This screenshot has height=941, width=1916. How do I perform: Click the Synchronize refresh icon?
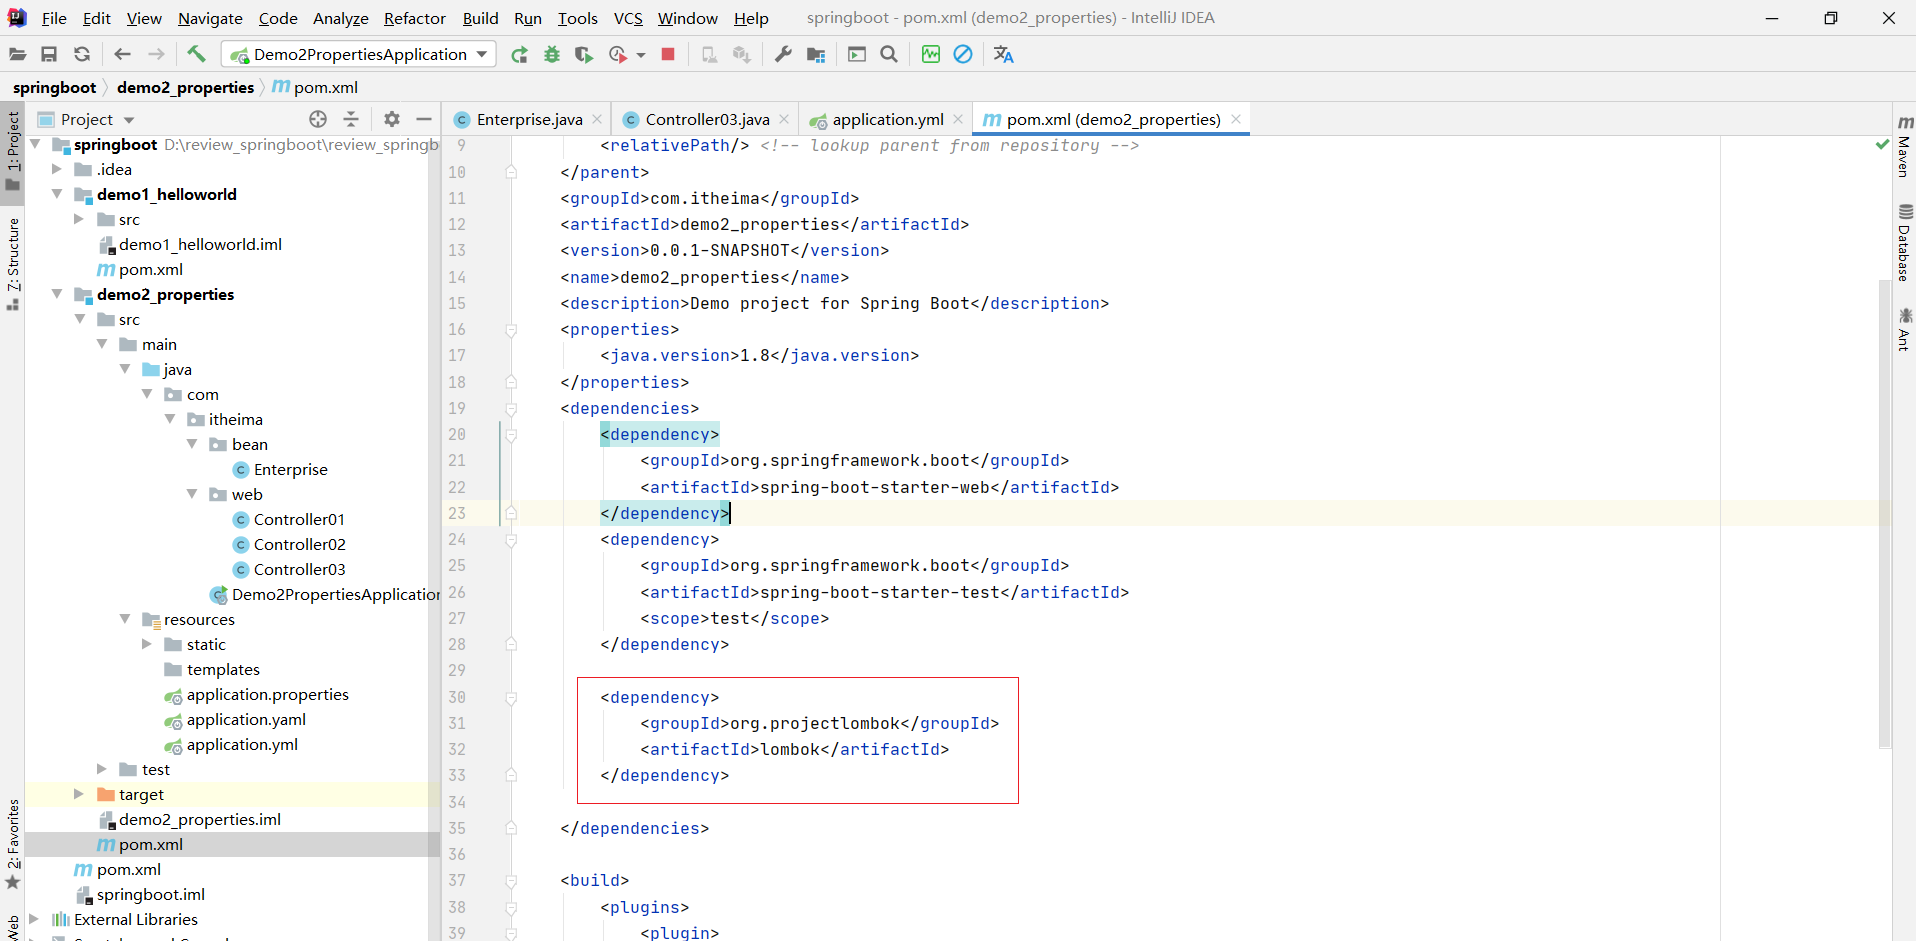(x=82, y=54)
